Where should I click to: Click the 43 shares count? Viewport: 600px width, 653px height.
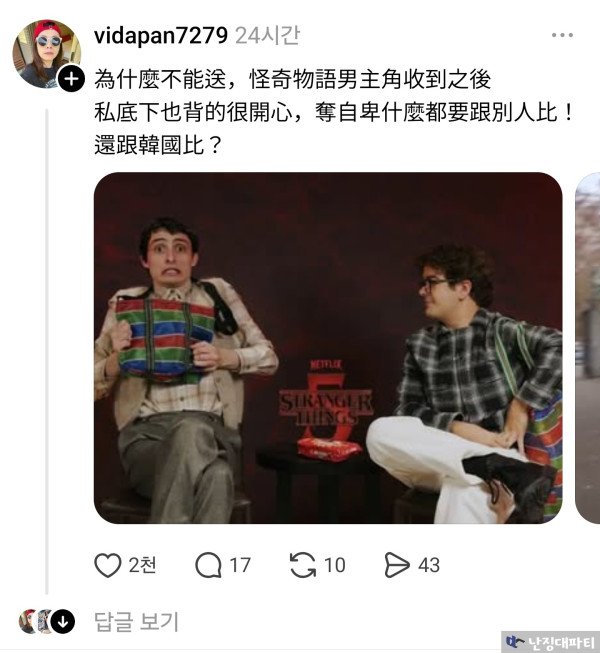coord(429,566)
